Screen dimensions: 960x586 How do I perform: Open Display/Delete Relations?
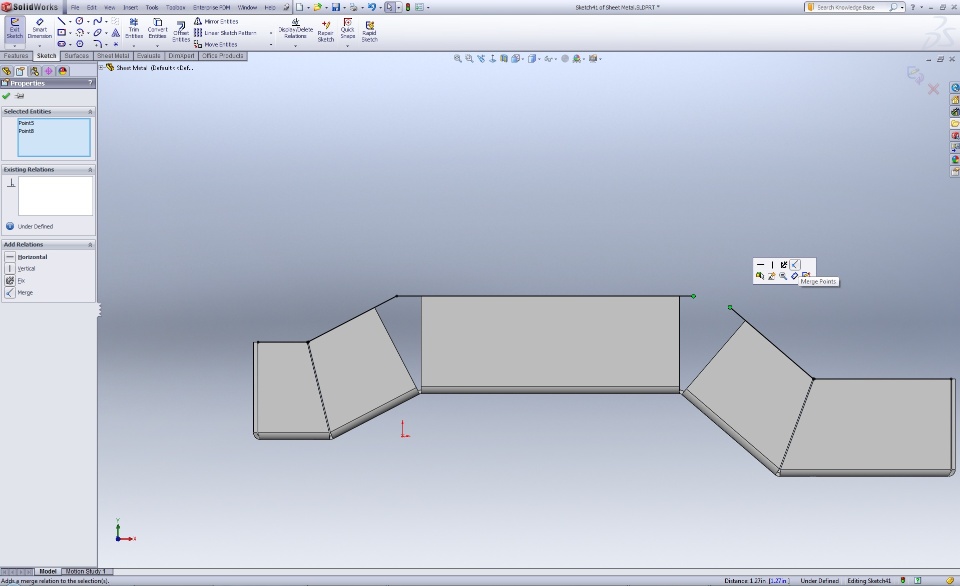pyautogui.click(x=295, y=28)
